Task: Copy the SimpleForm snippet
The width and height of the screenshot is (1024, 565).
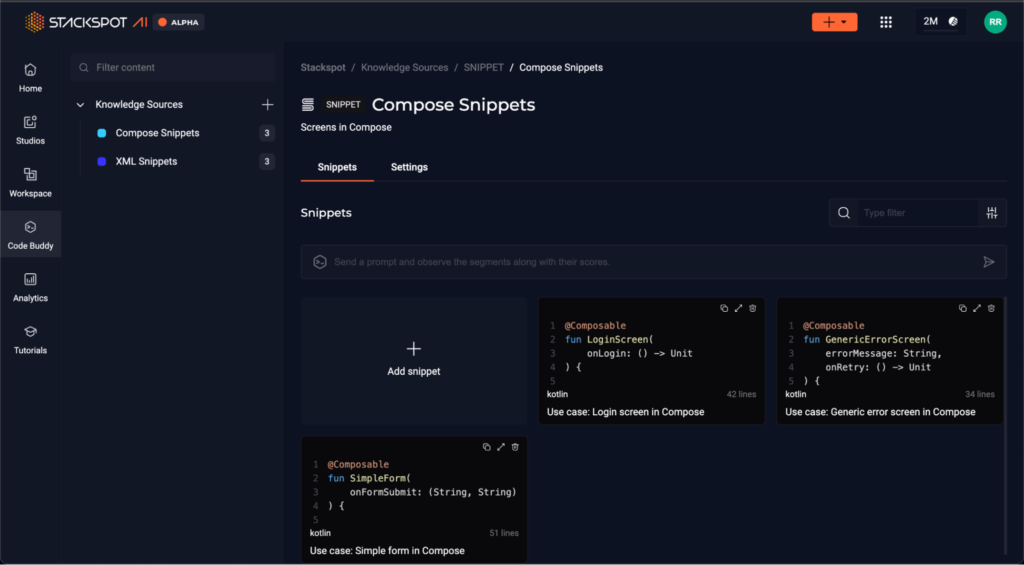Action: pyautogui.click(x=487, y=447)
